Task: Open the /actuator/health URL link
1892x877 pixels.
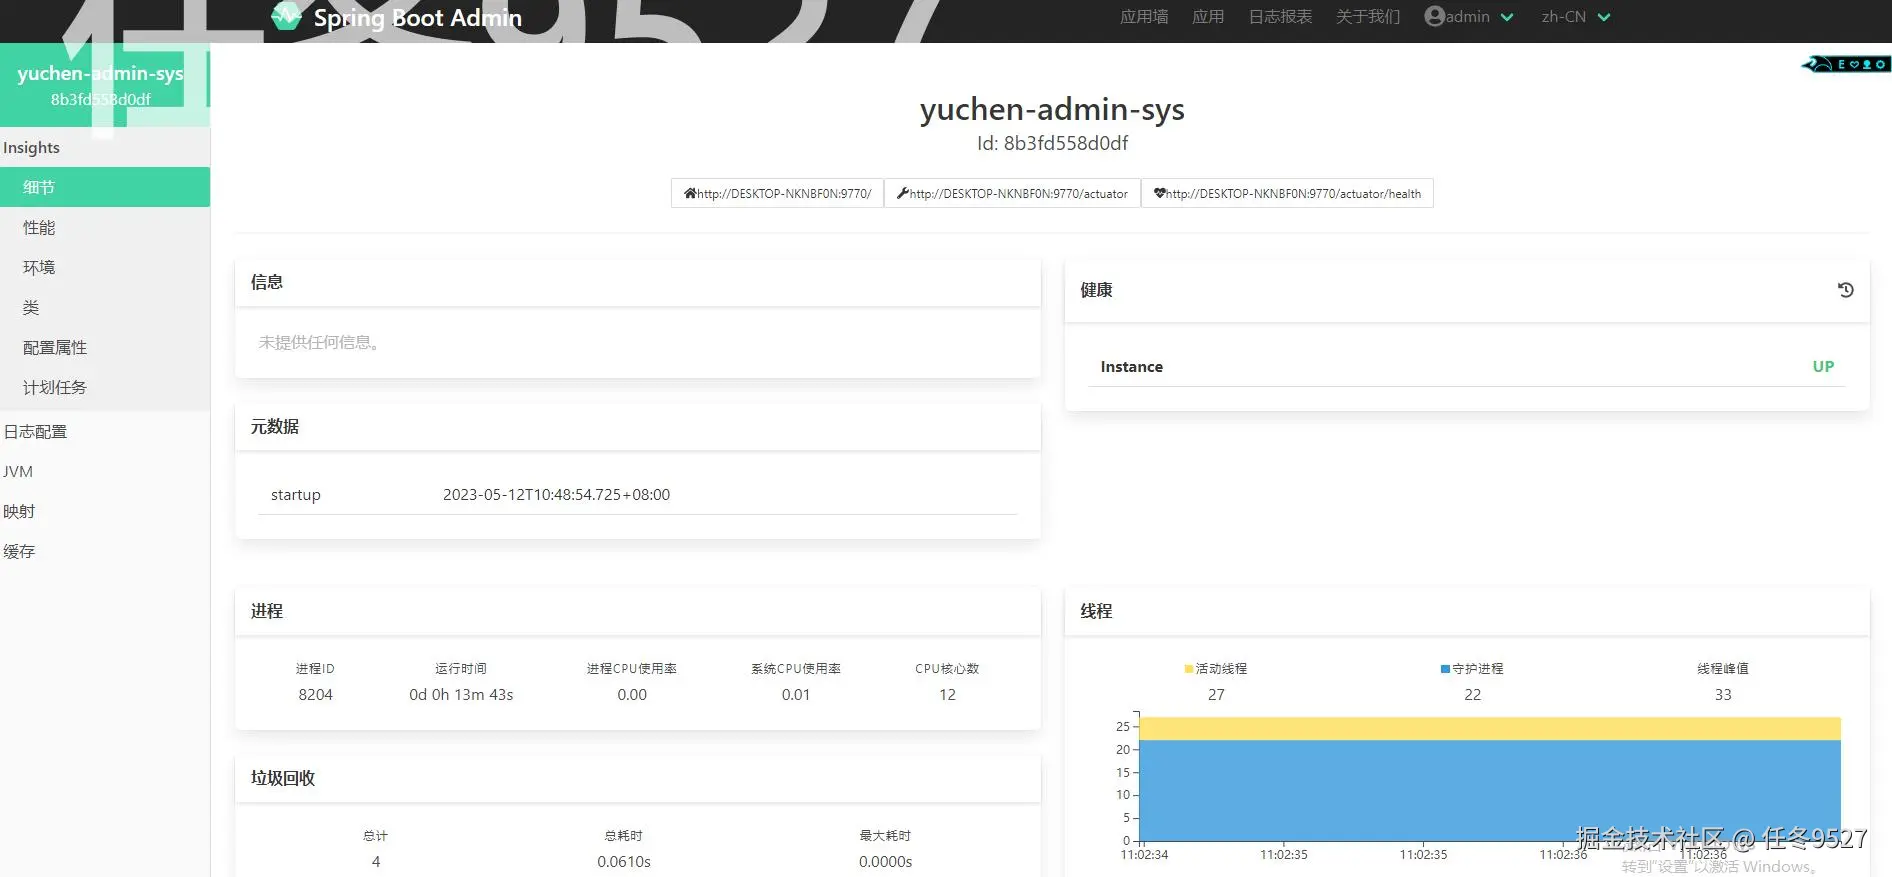Action: [x=1287, y=193]
